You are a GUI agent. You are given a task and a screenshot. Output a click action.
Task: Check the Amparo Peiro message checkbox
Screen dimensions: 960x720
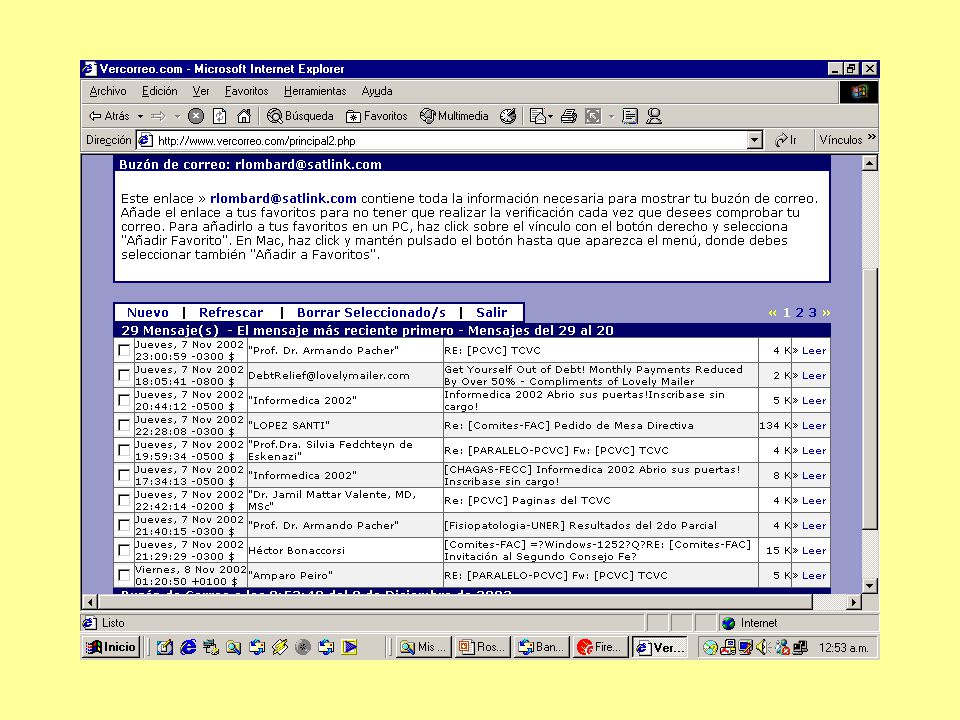click(124, 575)
